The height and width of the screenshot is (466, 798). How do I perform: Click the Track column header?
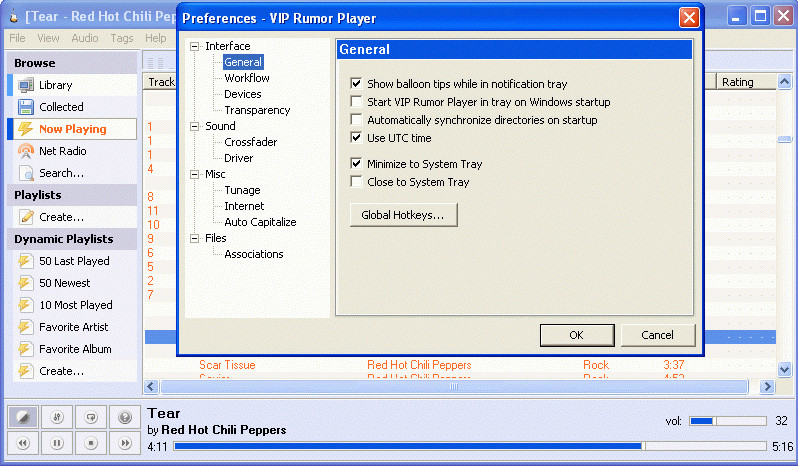pos(161,82)
